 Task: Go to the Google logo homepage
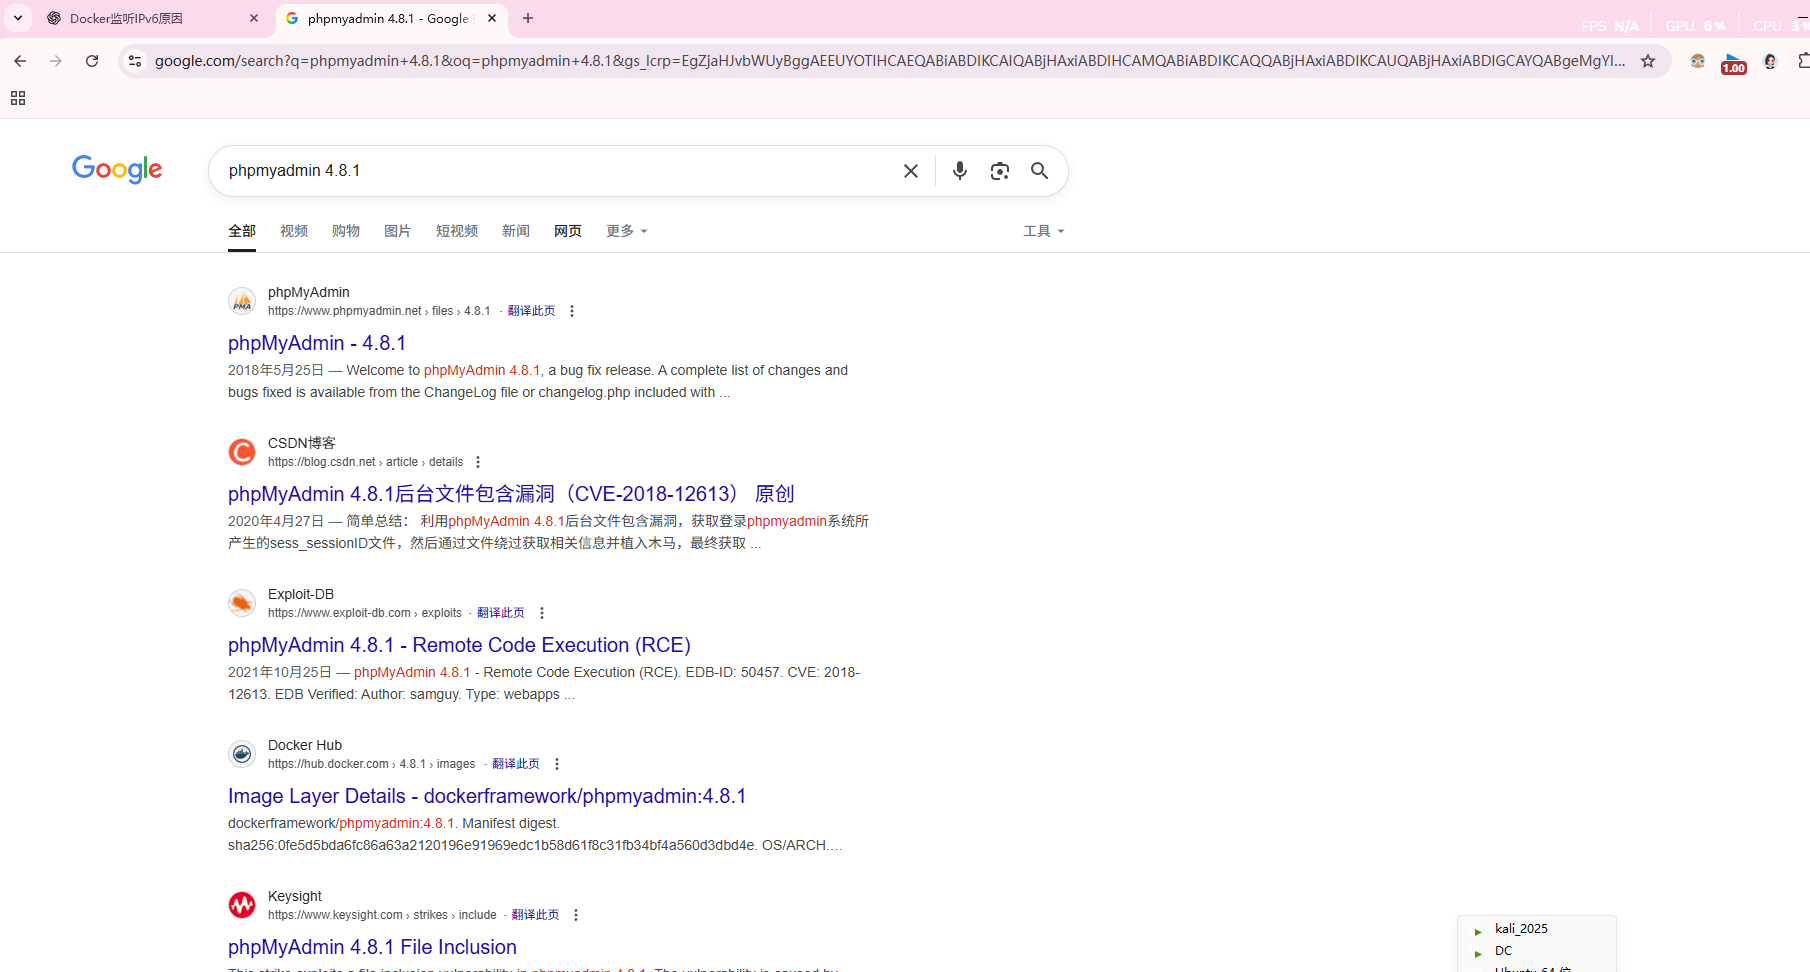(x=117, y=170)
